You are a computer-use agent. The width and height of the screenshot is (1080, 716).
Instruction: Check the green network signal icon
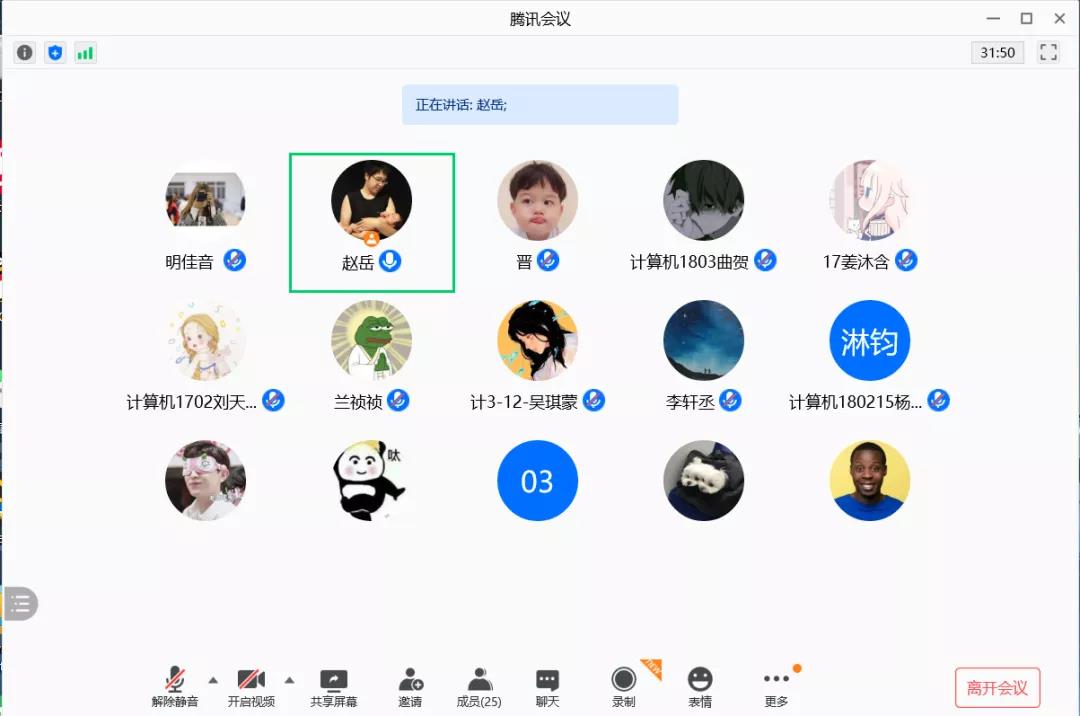click(85, 53)
